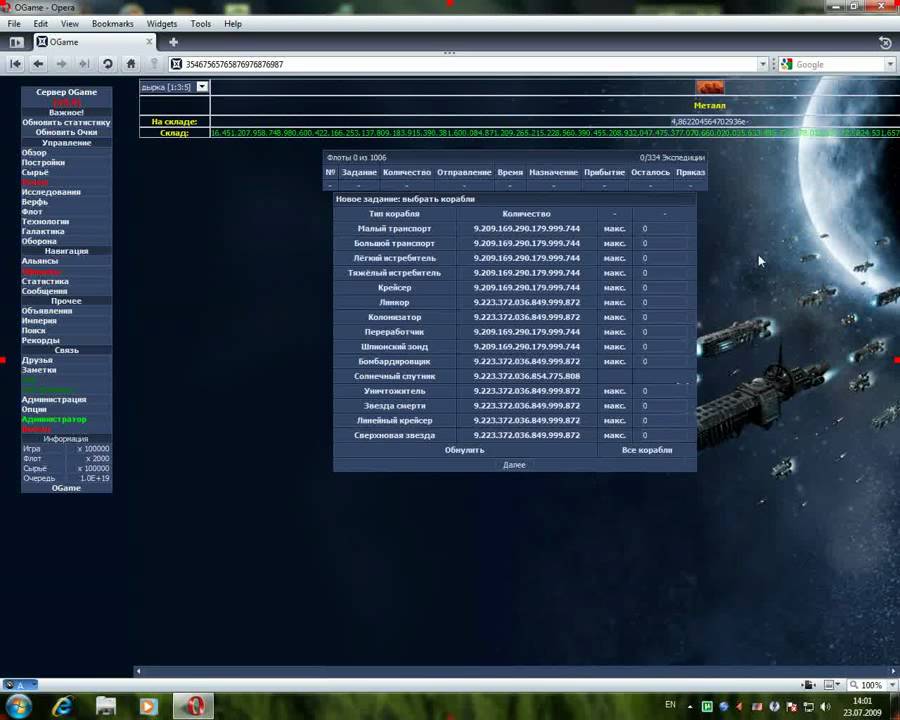Open Флот in sidebar
This screenshot has width=900, height=720.
pos(32,211)
